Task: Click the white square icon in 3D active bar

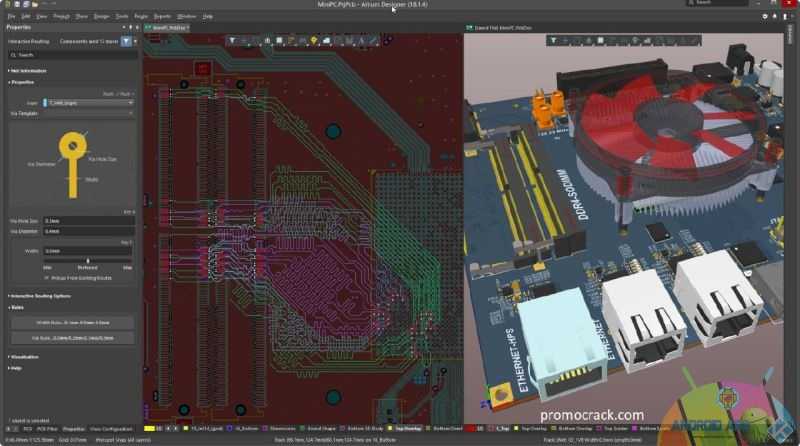Action: click(601, 40)
